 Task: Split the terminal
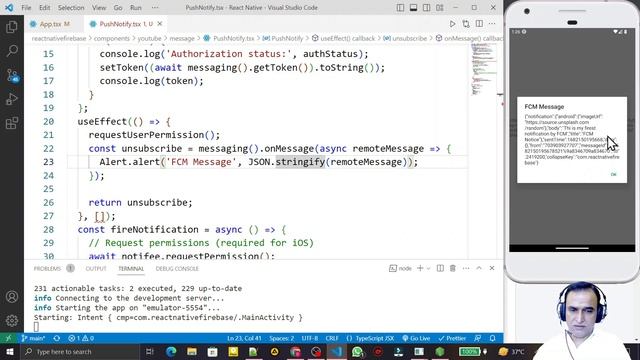440,268
